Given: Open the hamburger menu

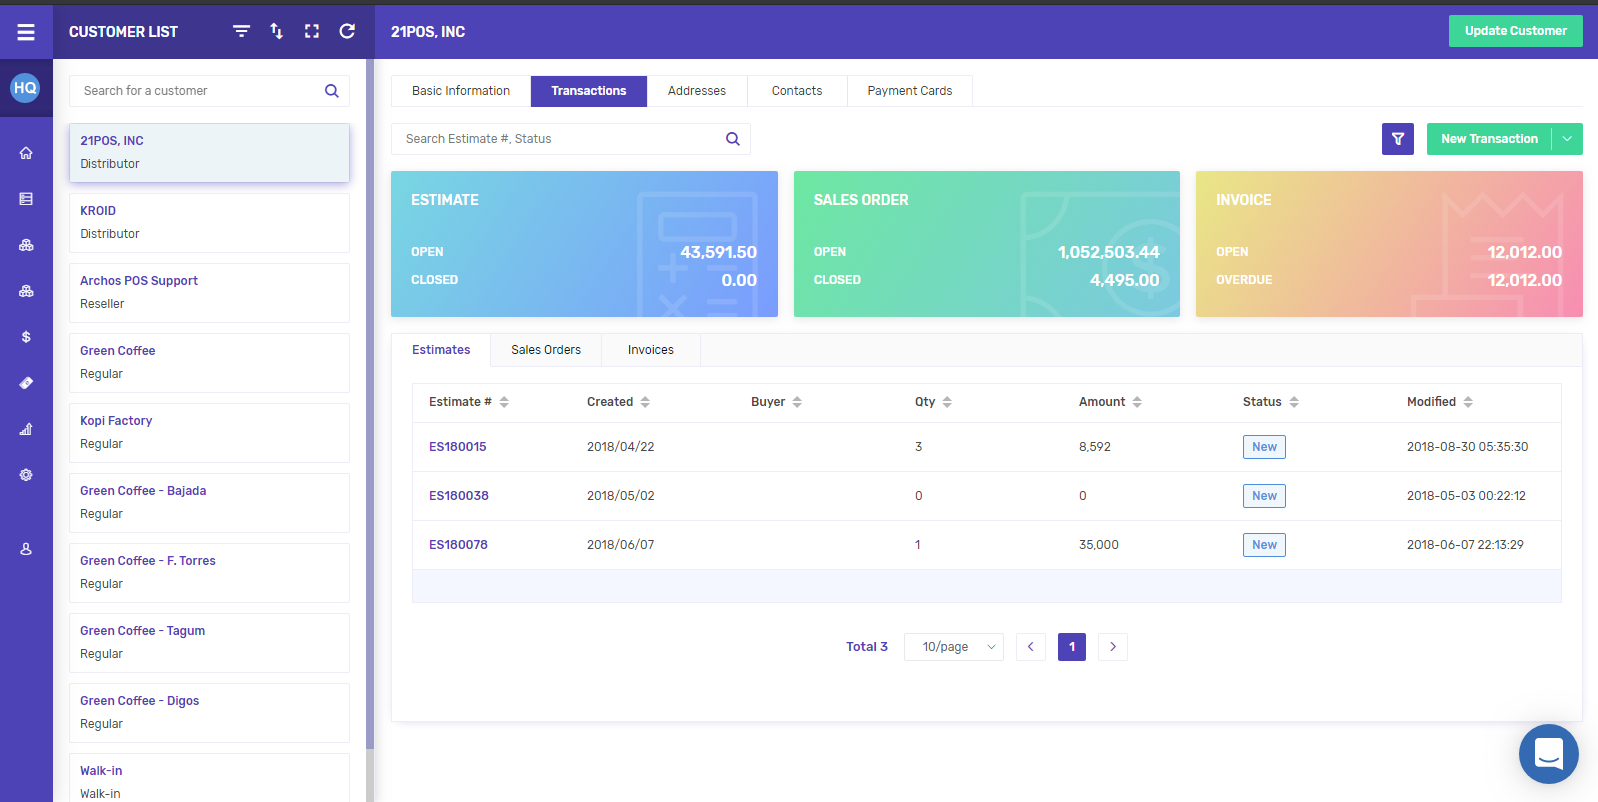Looking at the screenshot, I should pos(26,32).
